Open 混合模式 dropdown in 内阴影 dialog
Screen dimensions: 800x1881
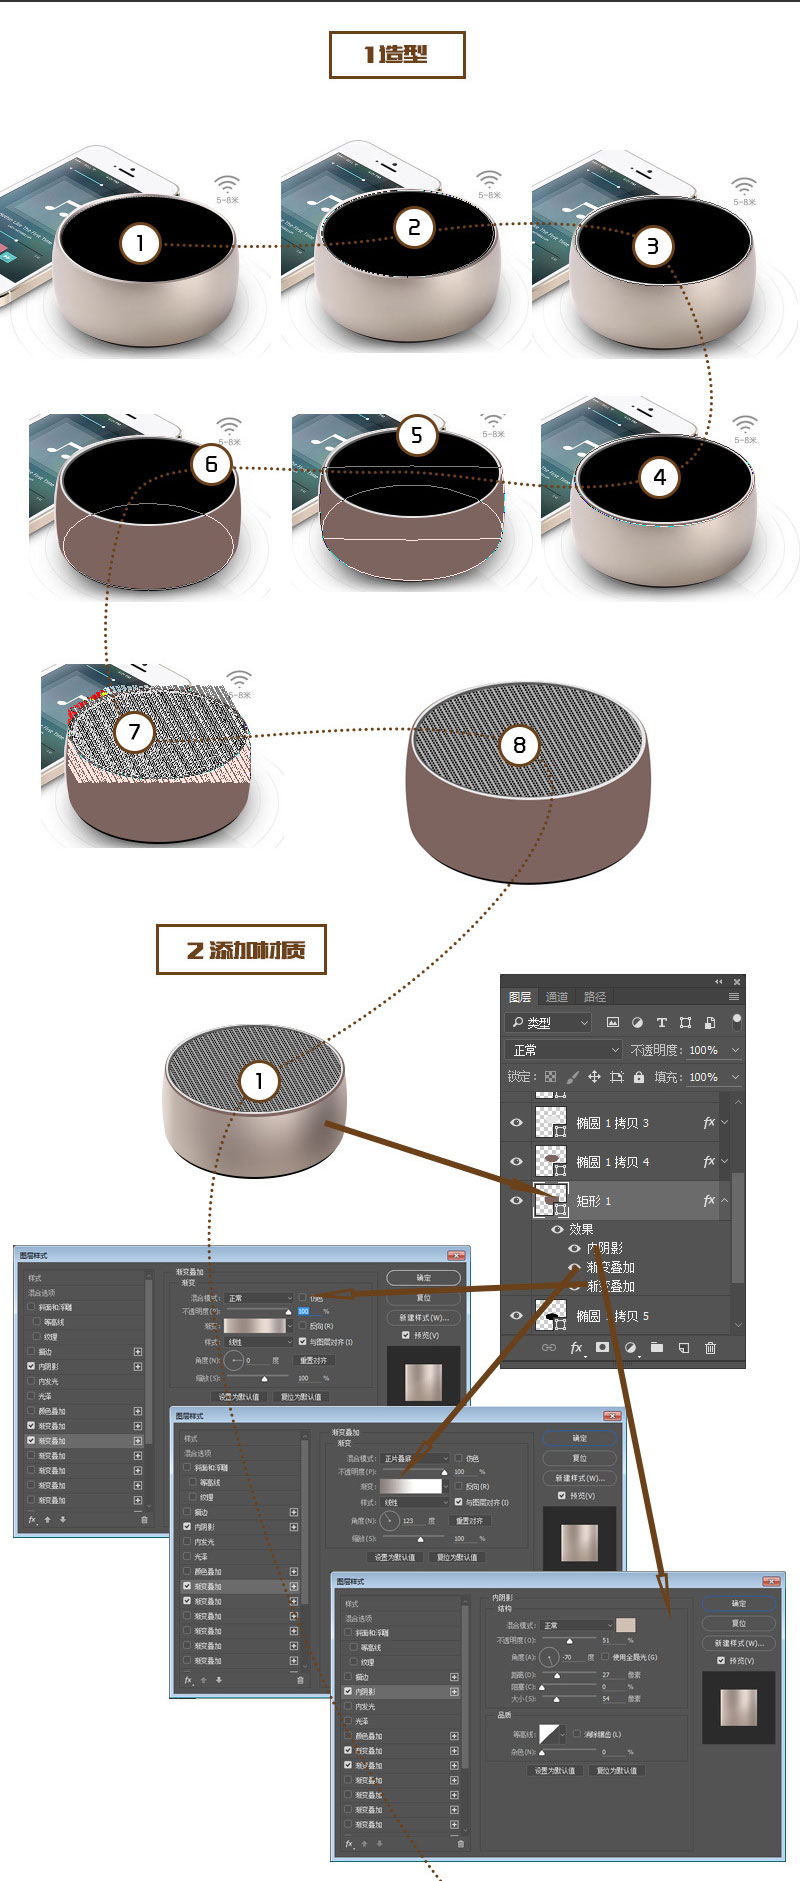point(576,1625)
